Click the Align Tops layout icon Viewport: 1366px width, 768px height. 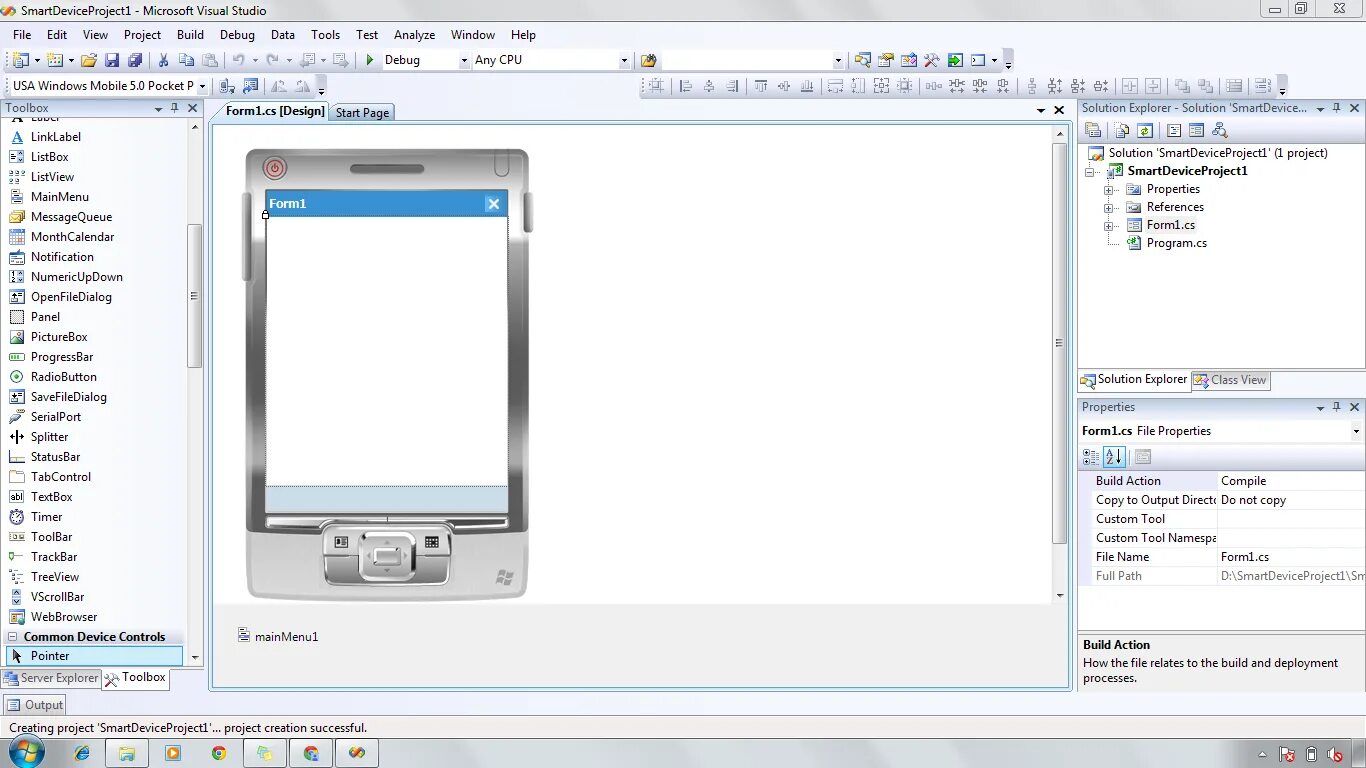tap(761, 86)
